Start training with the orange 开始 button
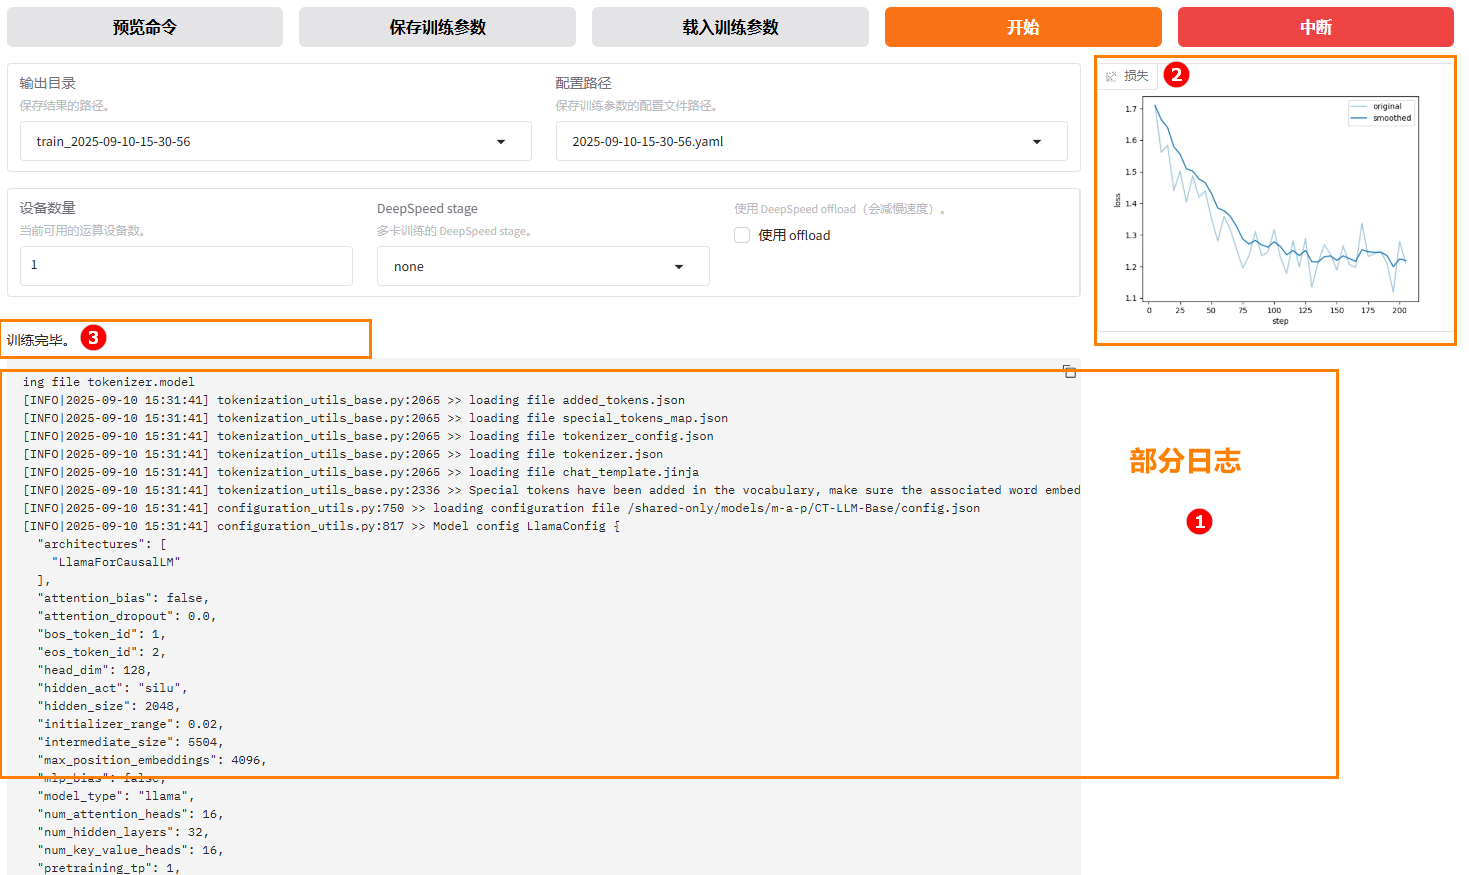Viewport: 1469px width, 875px height. pyautogui.click(x=1022, y=28)
